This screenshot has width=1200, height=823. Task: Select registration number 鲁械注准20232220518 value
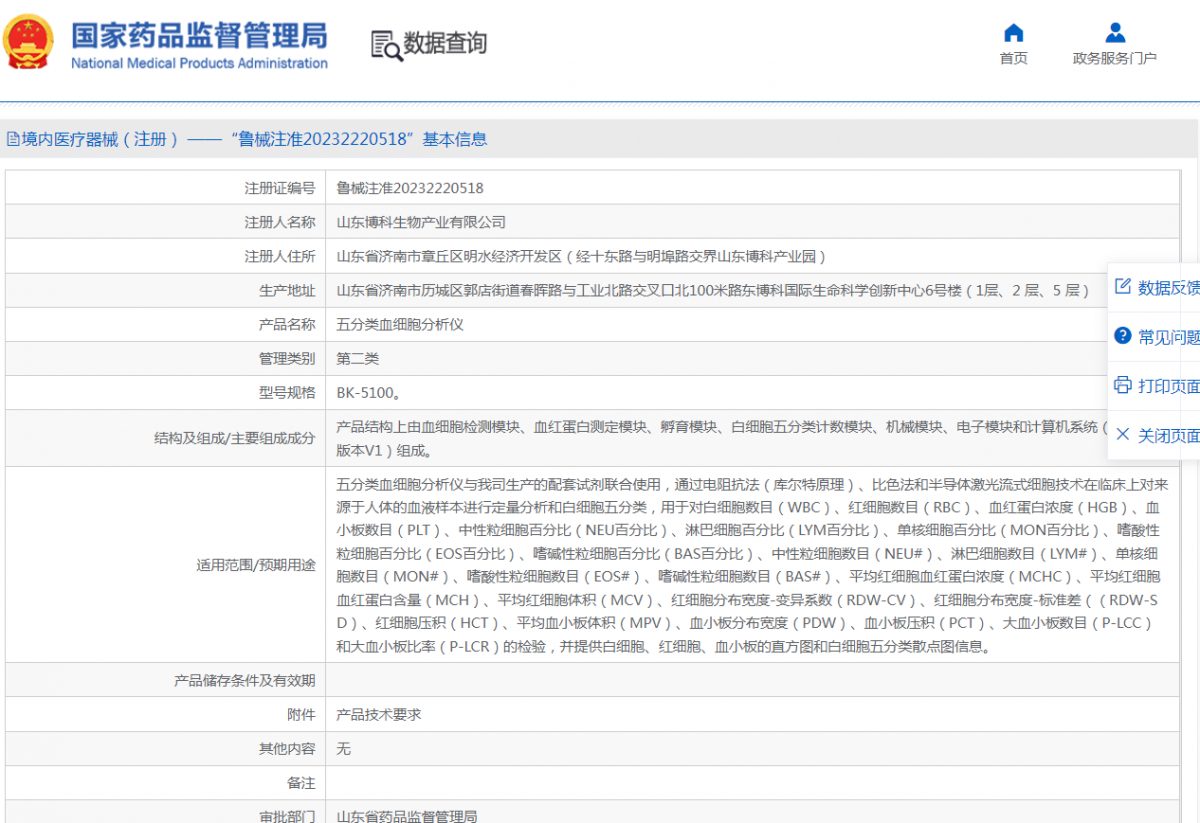410,188
